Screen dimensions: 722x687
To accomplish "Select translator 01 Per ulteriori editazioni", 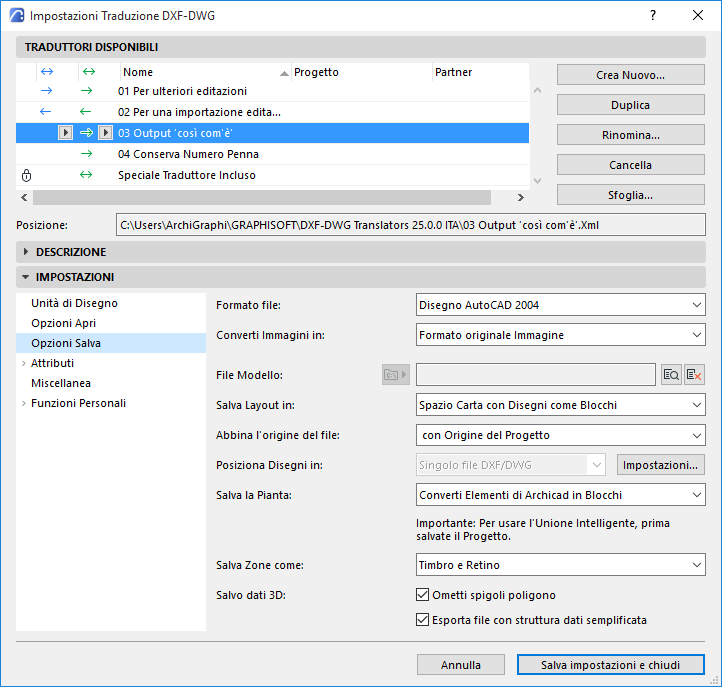I will click(x=272, y=91).
